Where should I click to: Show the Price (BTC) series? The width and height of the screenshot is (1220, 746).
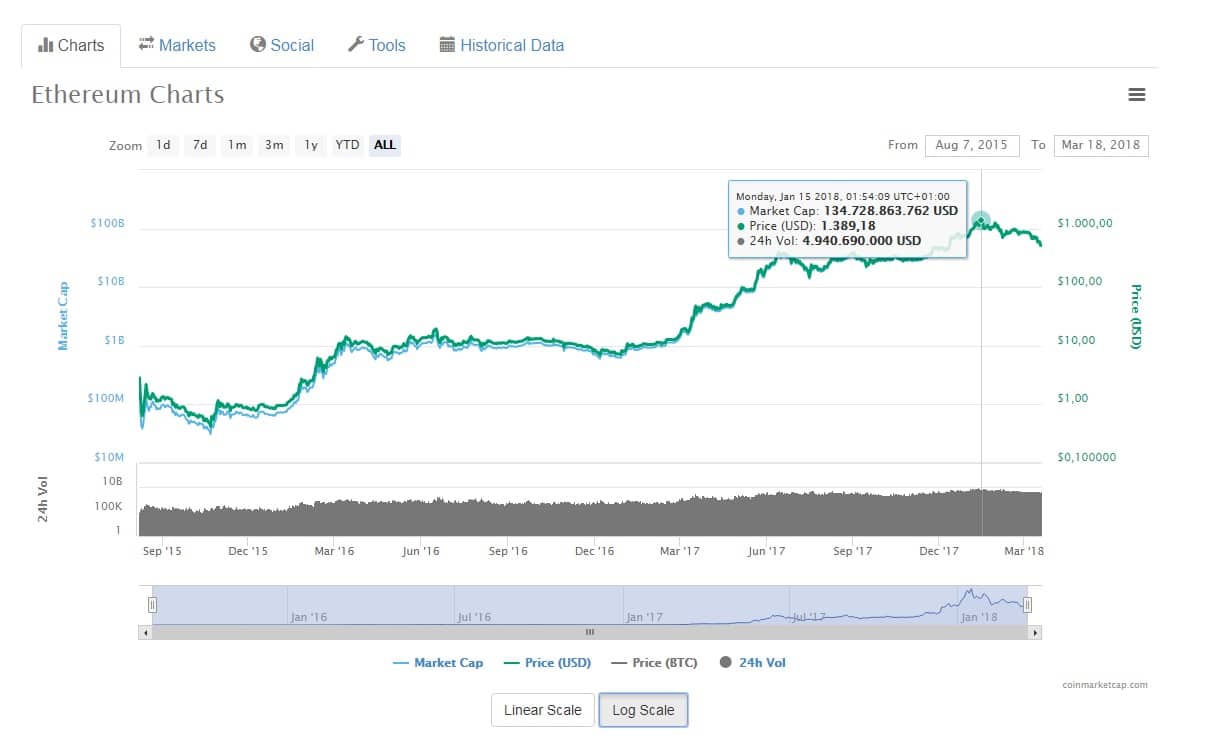click(x=654, y=663)
